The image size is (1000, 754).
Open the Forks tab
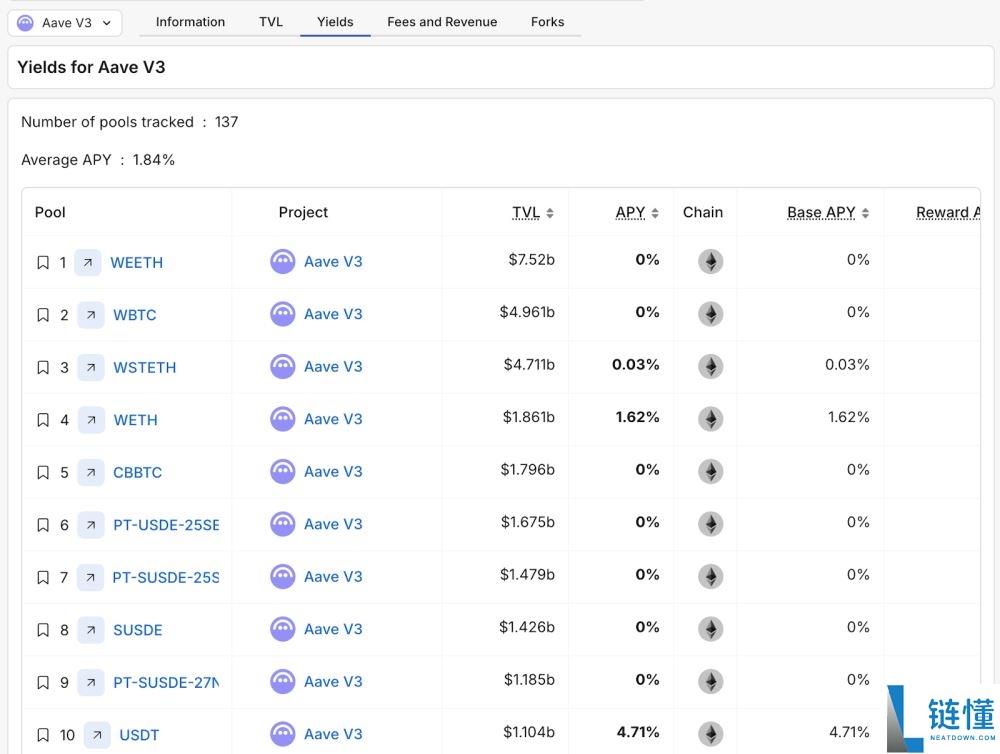547,22
